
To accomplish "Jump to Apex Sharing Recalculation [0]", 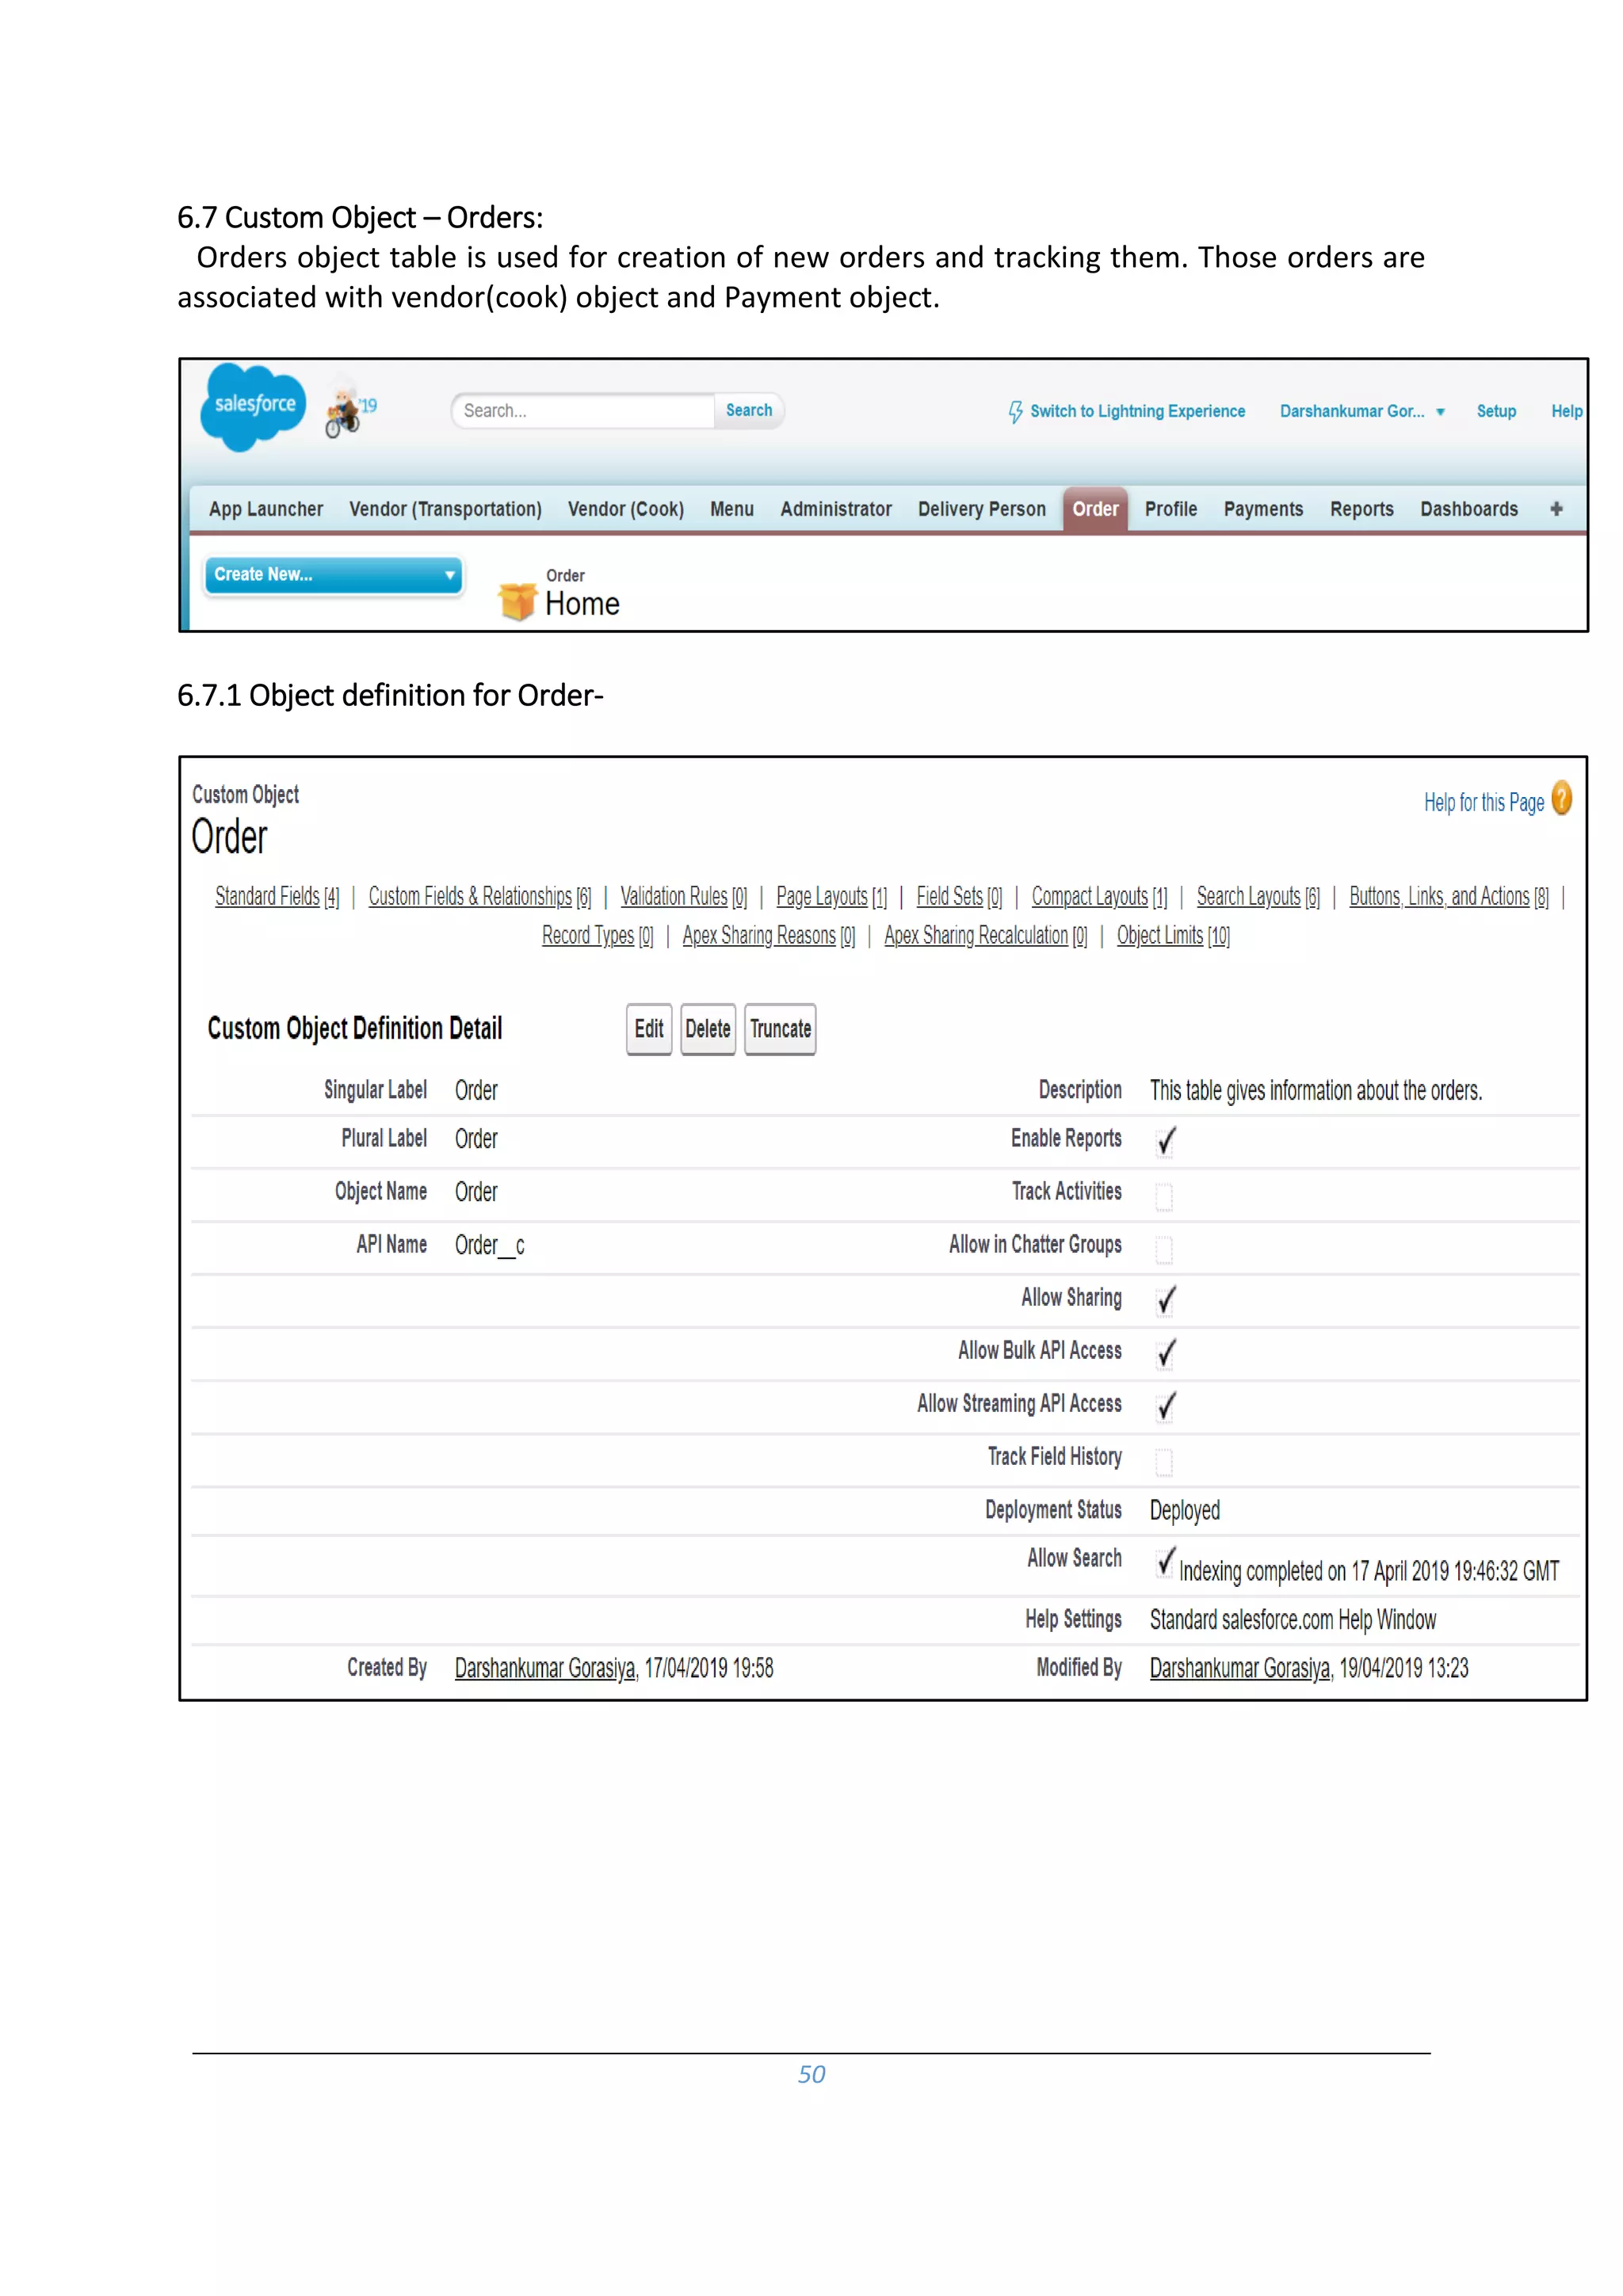I will (986, 935).
